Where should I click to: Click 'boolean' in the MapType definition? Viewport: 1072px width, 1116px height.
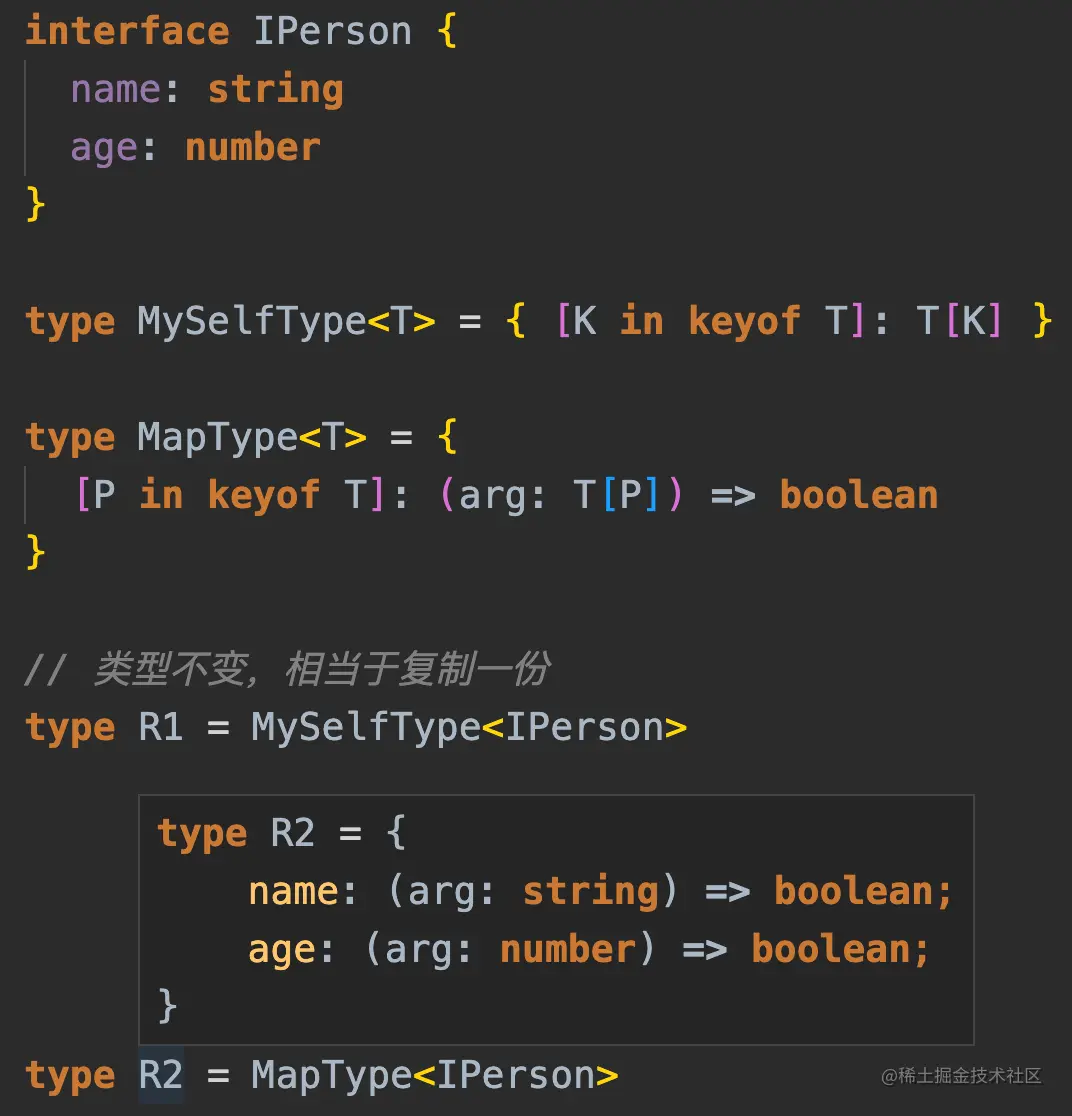coord(859,495)
